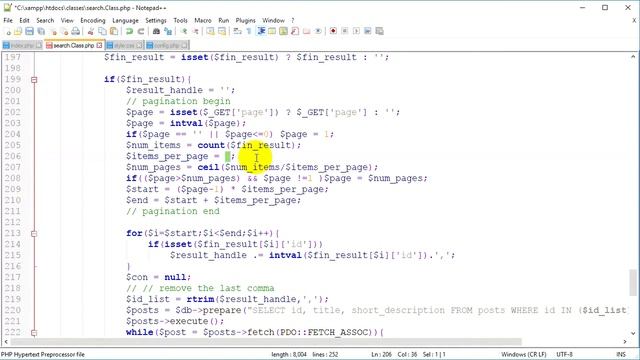Open the View menu
The image size is (640, 360).
[67, 20]
